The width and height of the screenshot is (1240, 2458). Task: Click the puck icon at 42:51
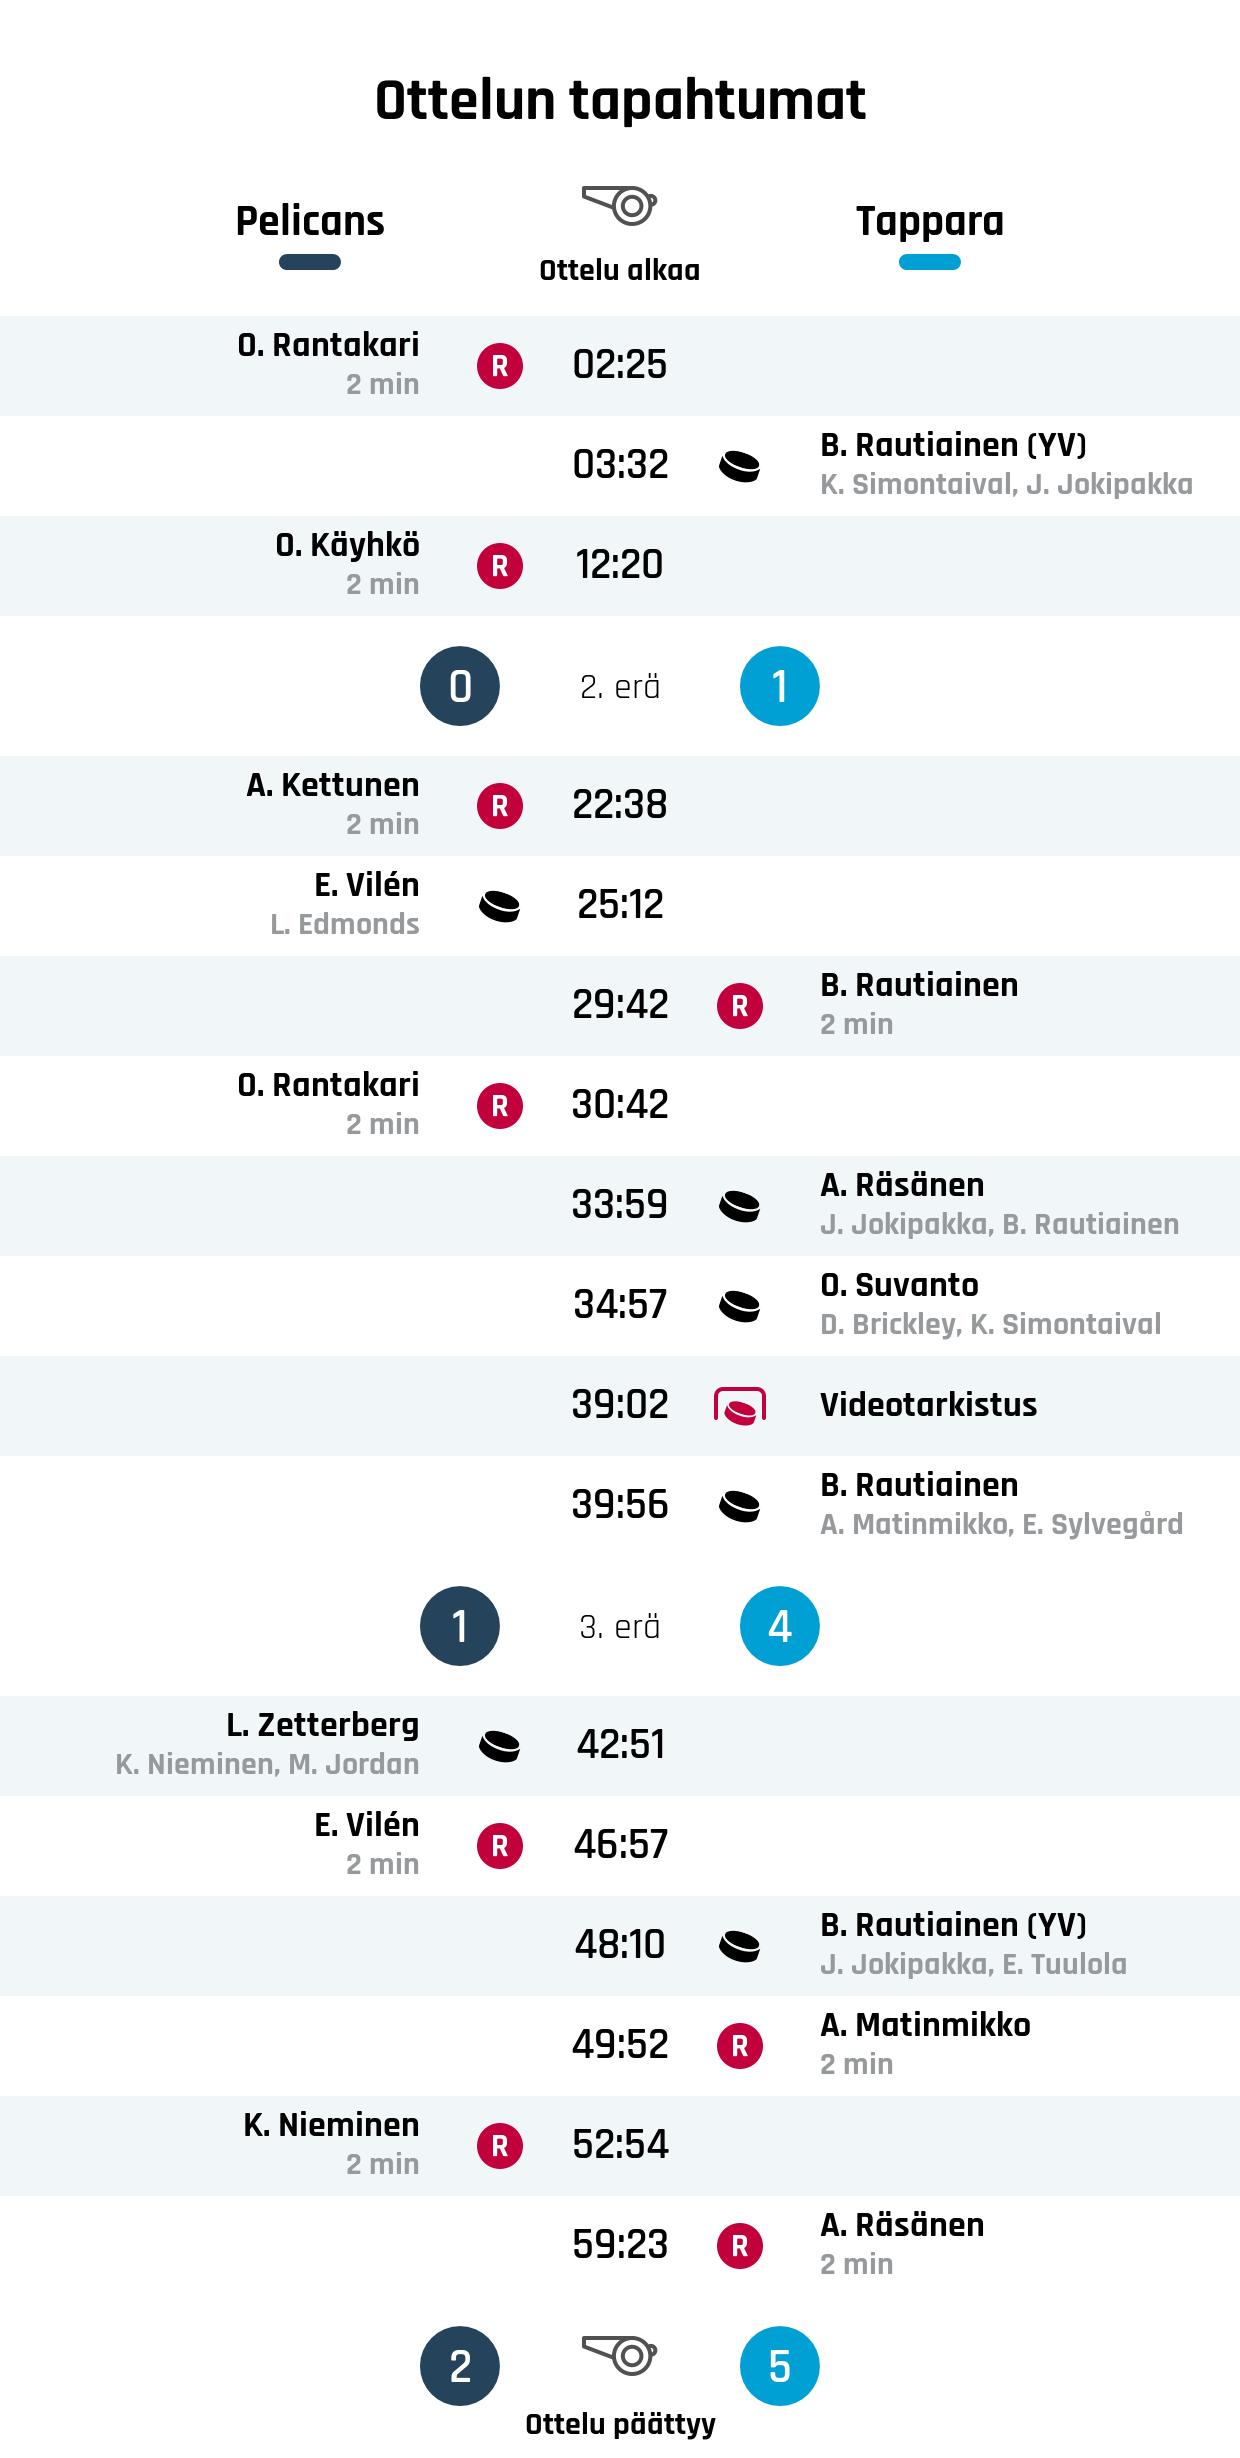500,1746
